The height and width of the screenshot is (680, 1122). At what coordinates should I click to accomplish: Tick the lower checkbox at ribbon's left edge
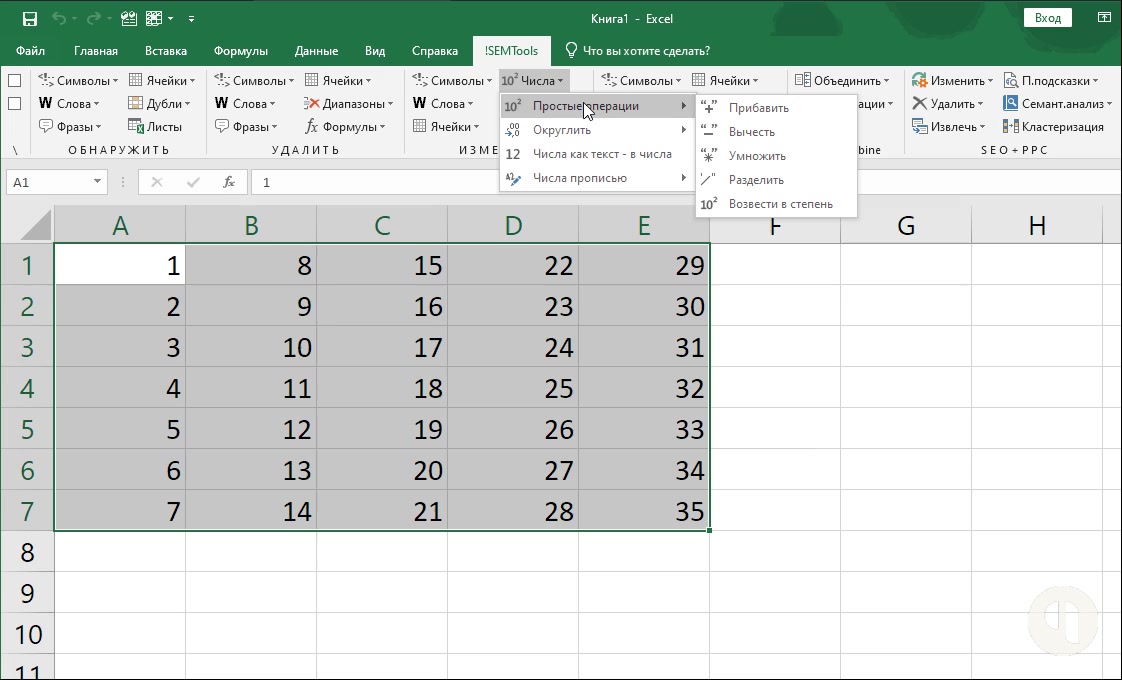pyautogui.click(x=15, y=104)
